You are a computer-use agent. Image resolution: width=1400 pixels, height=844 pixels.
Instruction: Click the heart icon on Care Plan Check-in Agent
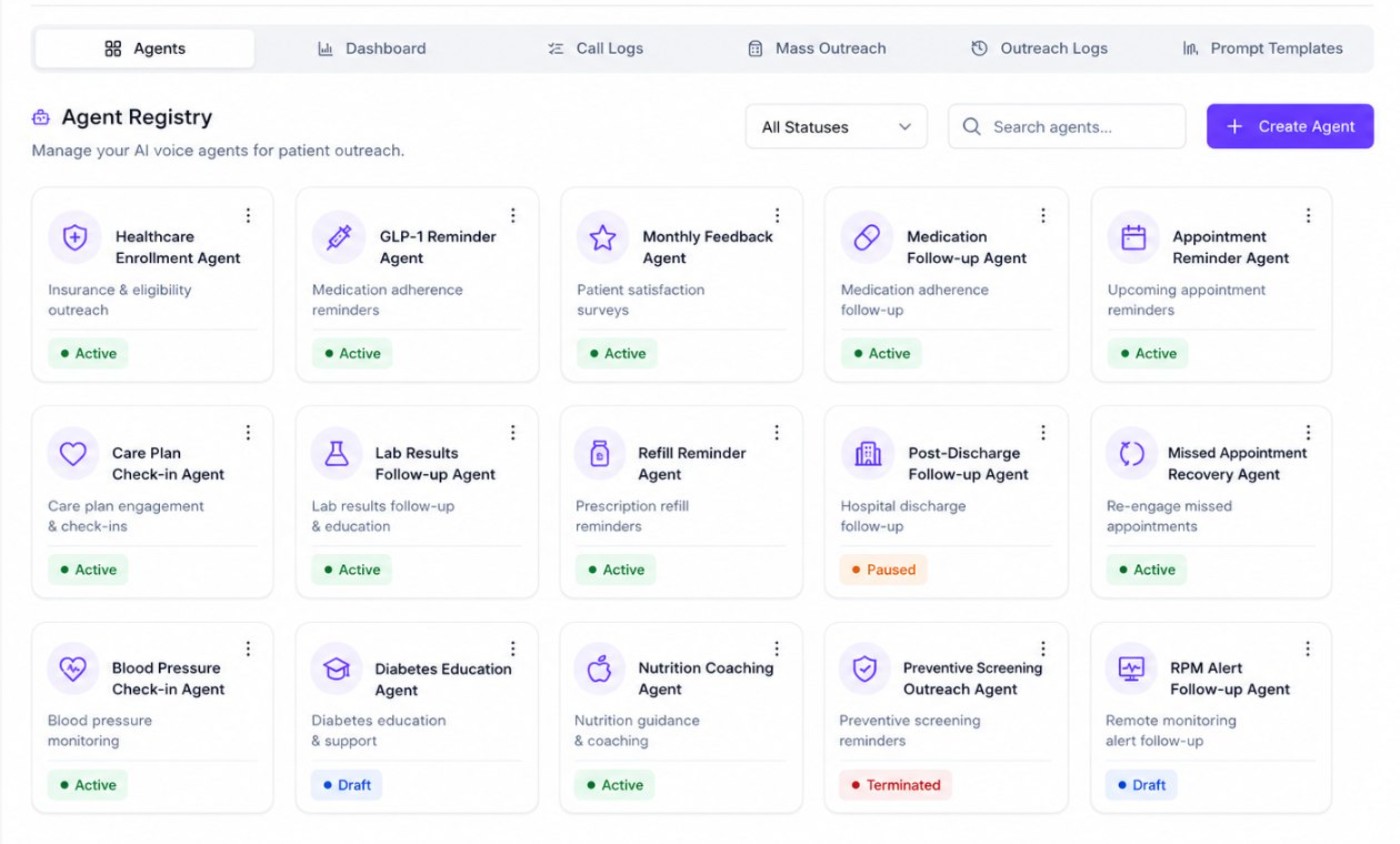click(73, 453)
